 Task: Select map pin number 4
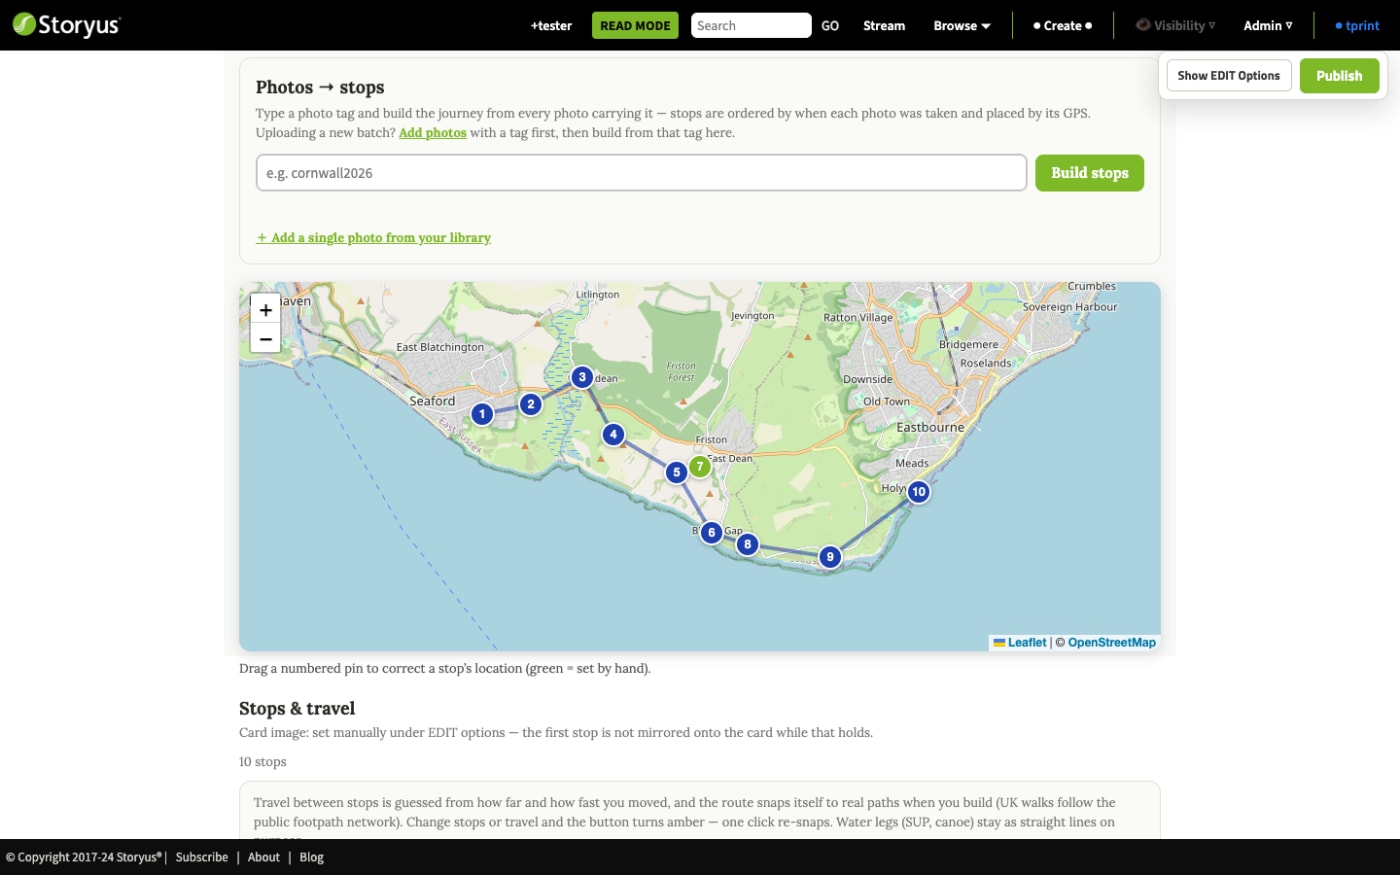pos(613,434)
